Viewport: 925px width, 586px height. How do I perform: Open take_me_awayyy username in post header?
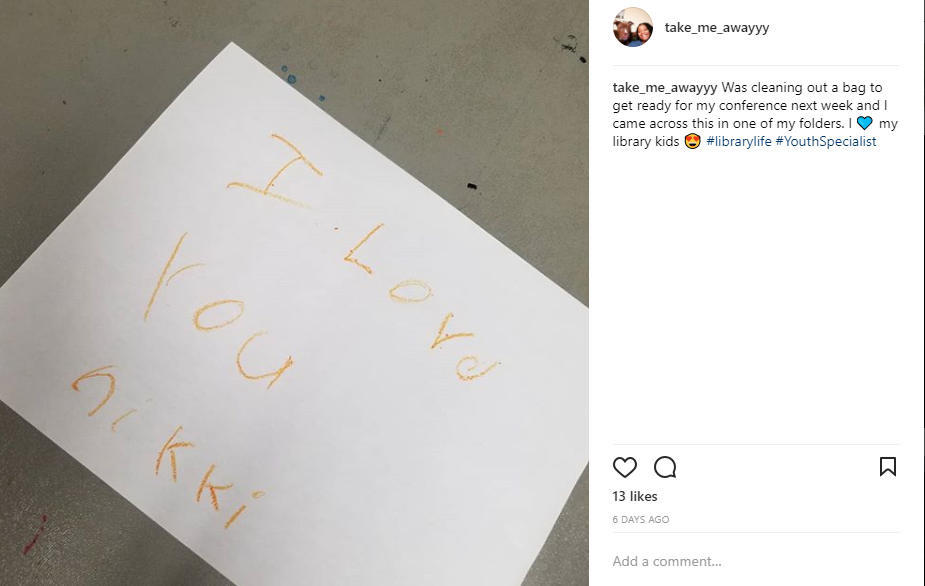717,27
